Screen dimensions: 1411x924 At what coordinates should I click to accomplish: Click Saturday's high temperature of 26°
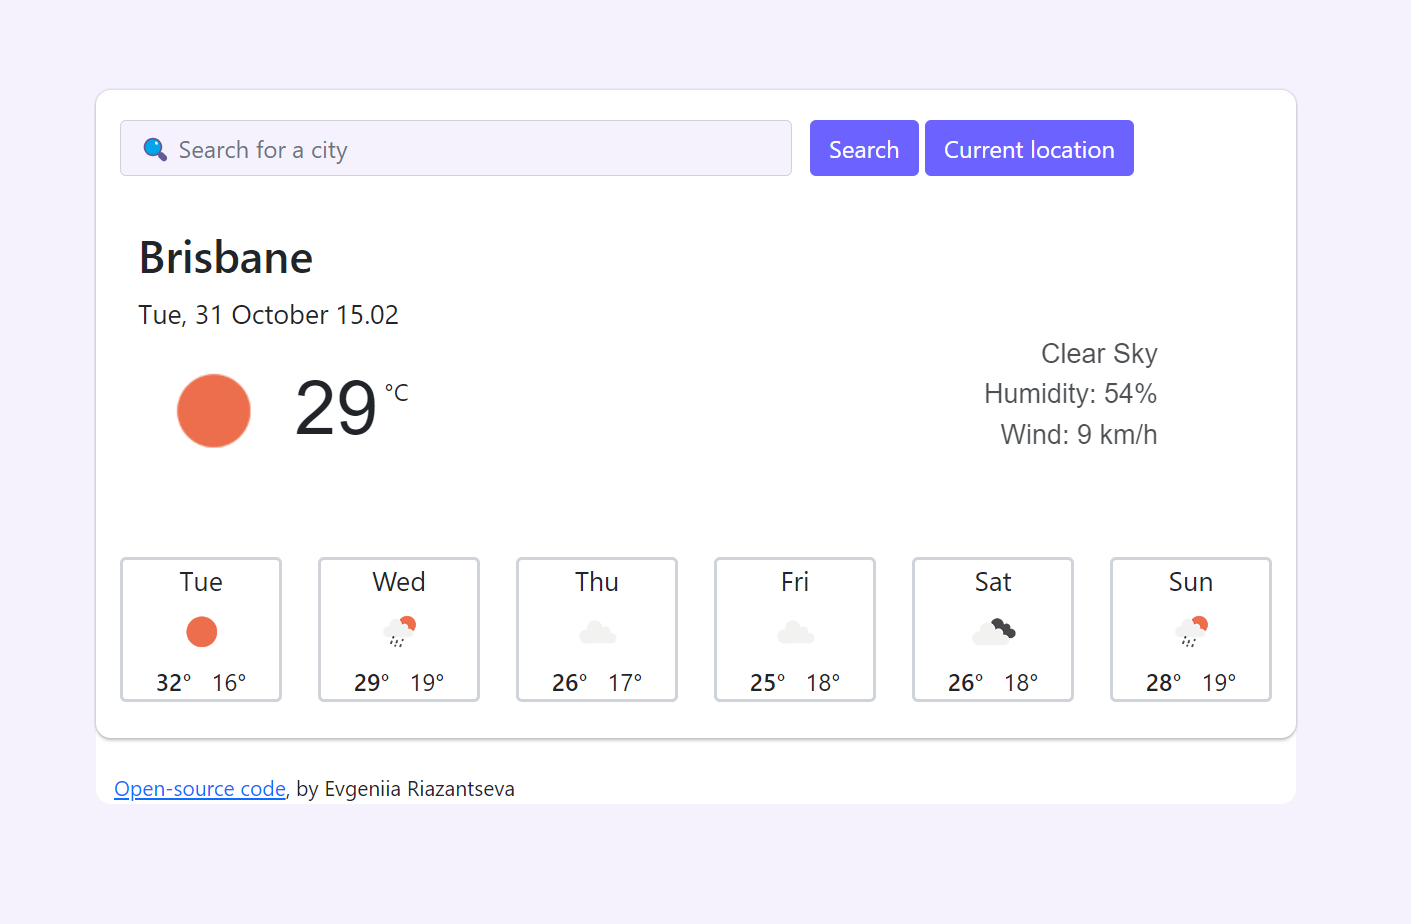[x=964, y=682]
